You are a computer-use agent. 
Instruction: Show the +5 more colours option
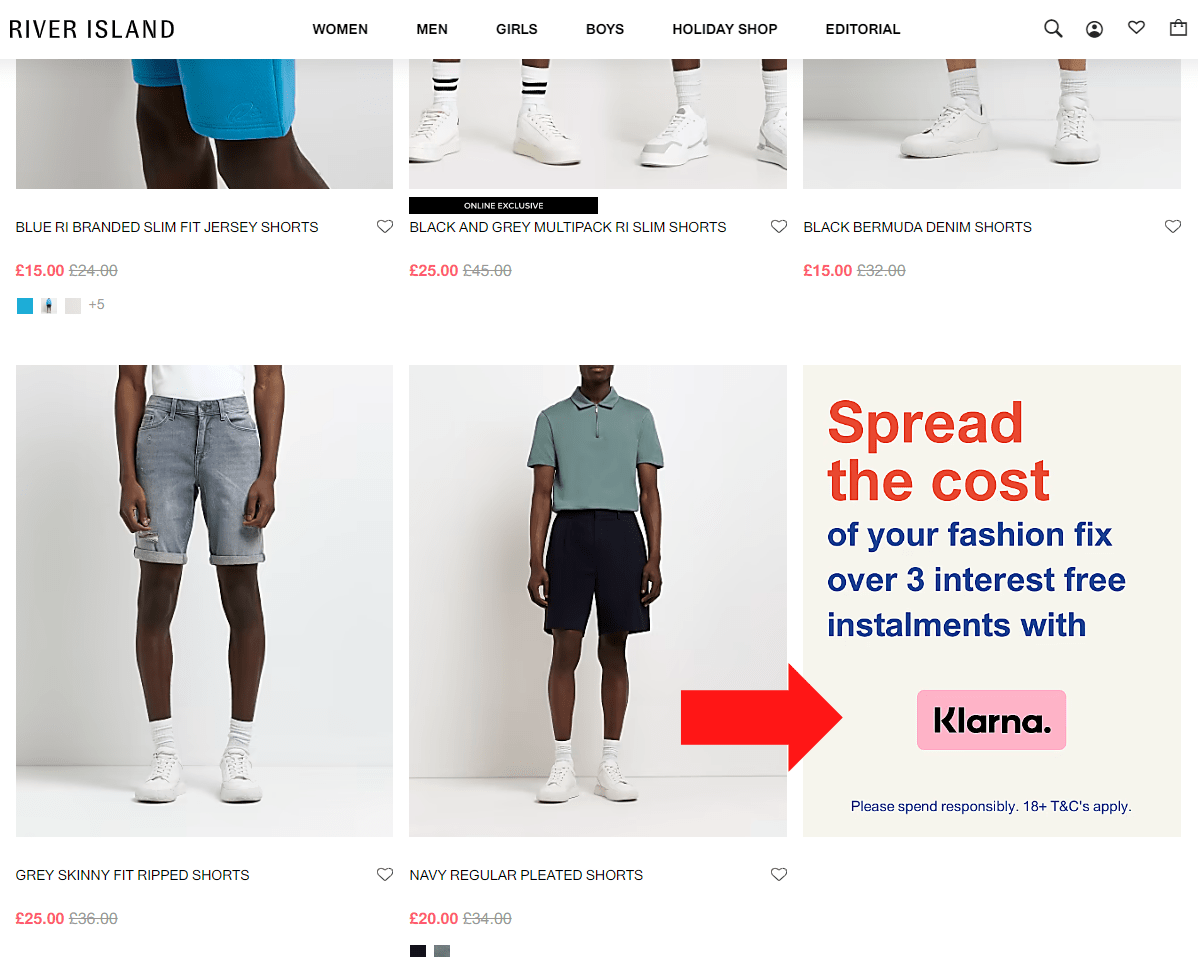pyautogui.click(x=96, y=305)
